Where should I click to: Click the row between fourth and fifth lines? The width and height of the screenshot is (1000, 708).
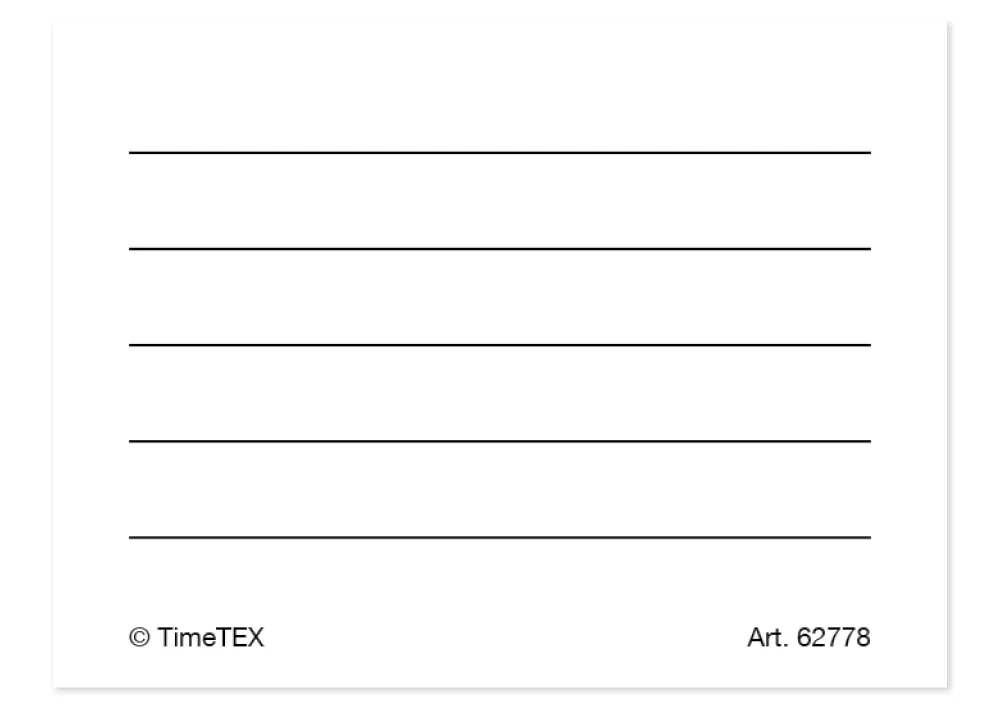(500, 489)
